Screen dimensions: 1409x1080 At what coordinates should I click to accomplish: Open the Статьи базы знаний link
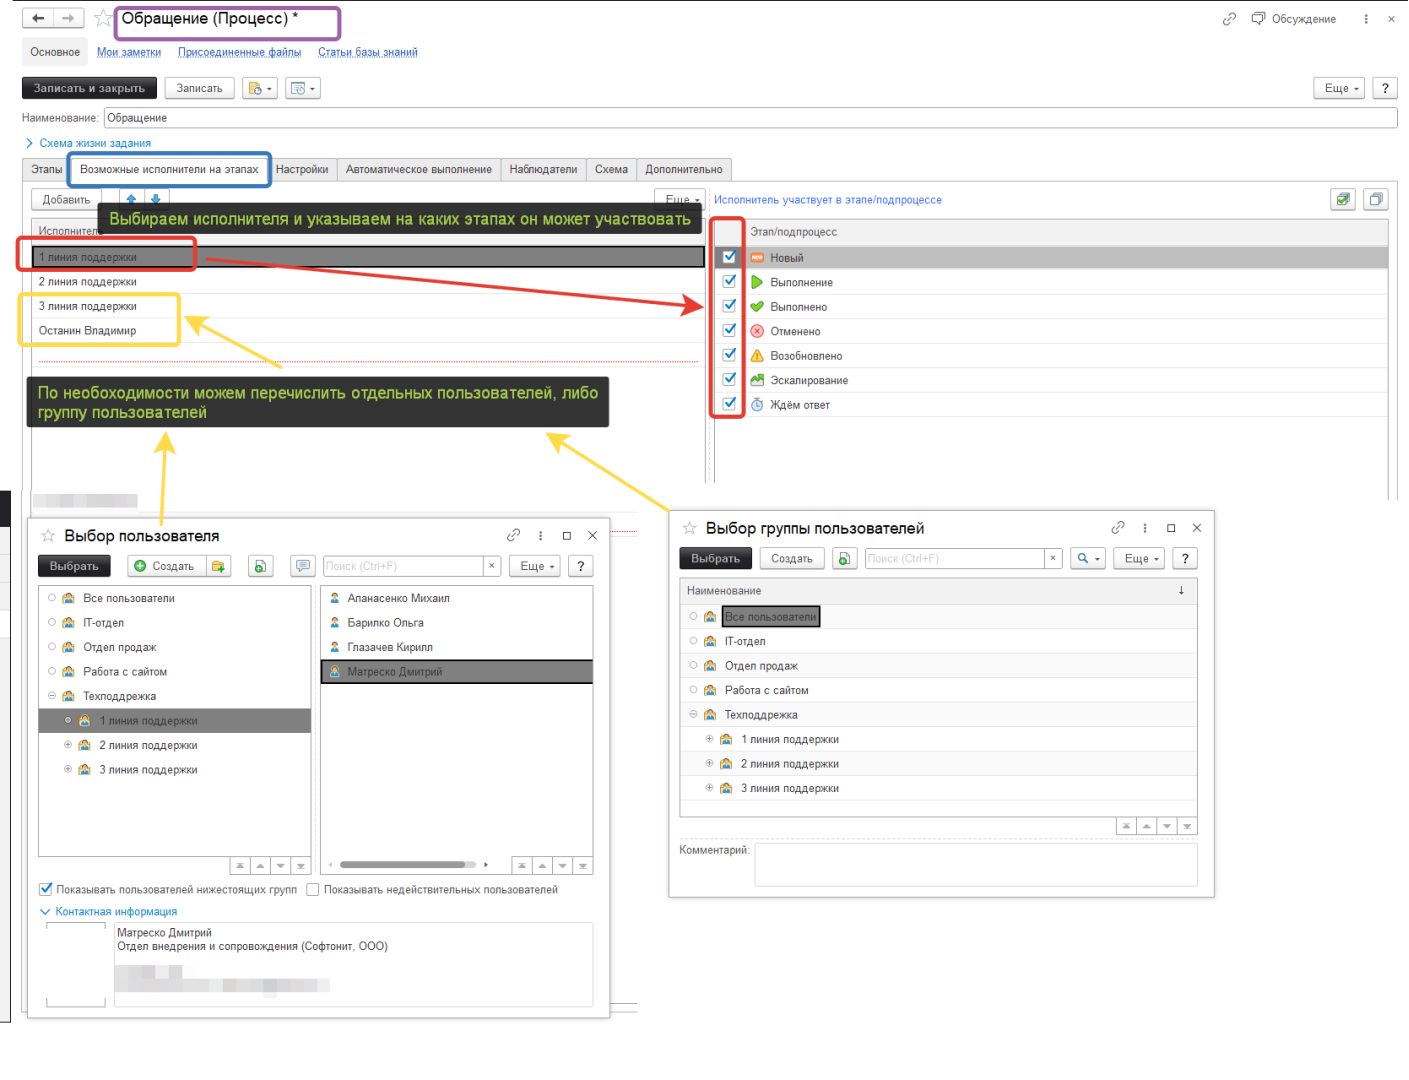(x=367, y=52)
